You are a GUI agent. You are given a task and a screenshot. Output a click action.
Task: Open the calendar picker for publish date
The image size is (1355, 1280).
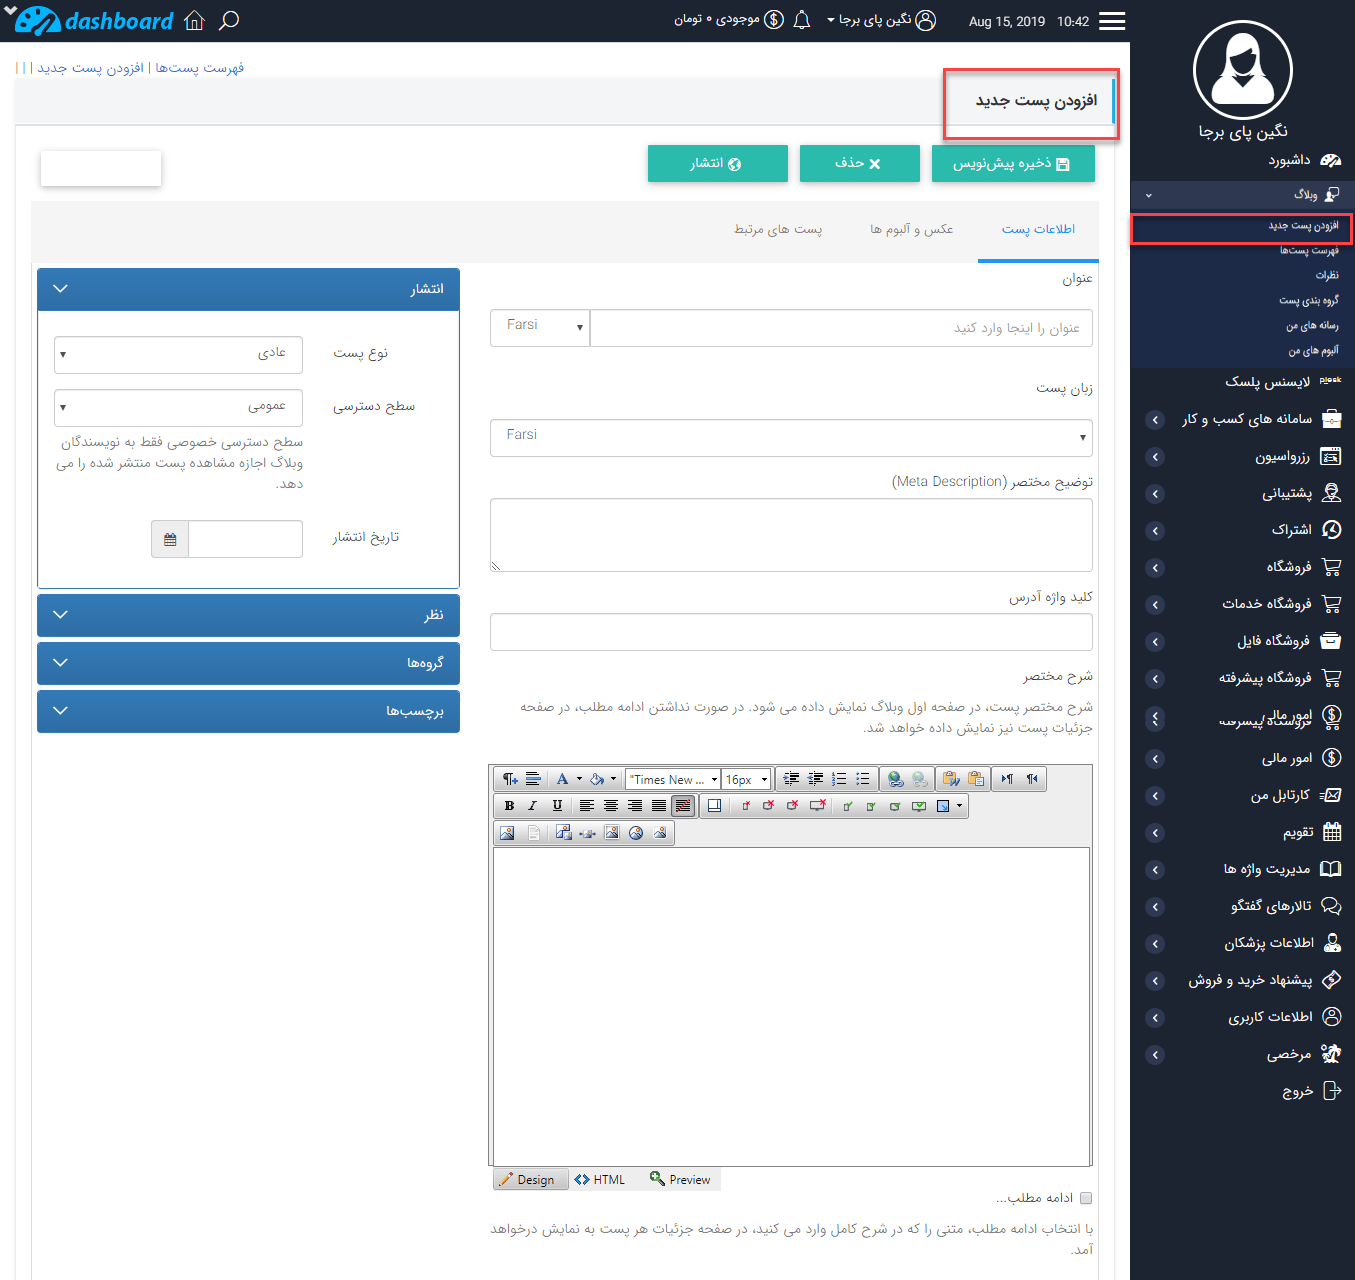[x=170, y=539]
